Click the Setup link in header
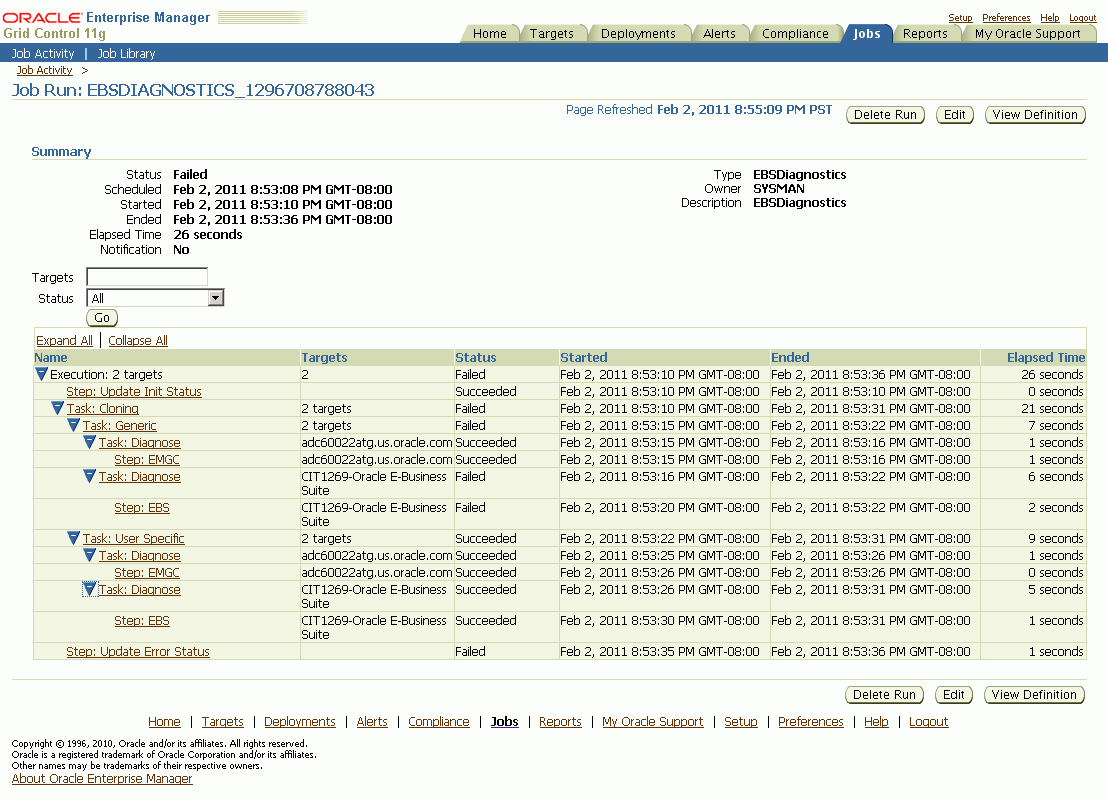Image resolution: width=1108 pixels, height=799 pixels. [x=960, y=18]
